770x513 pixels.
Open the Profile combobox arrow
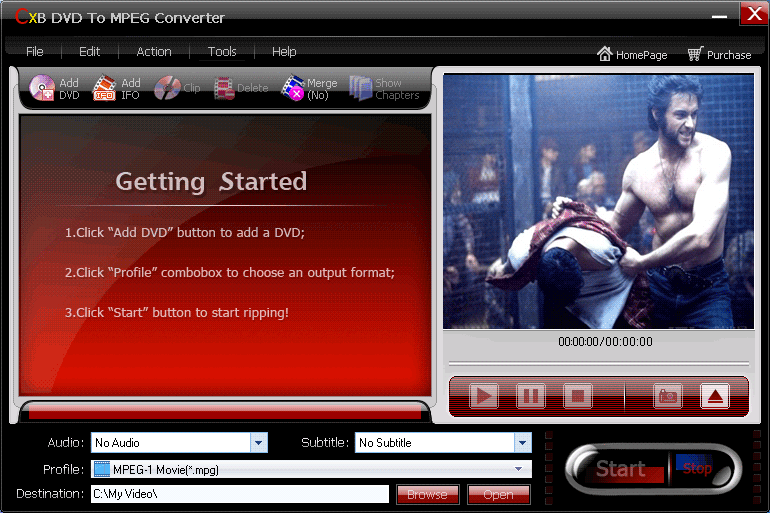coord(519,469)
